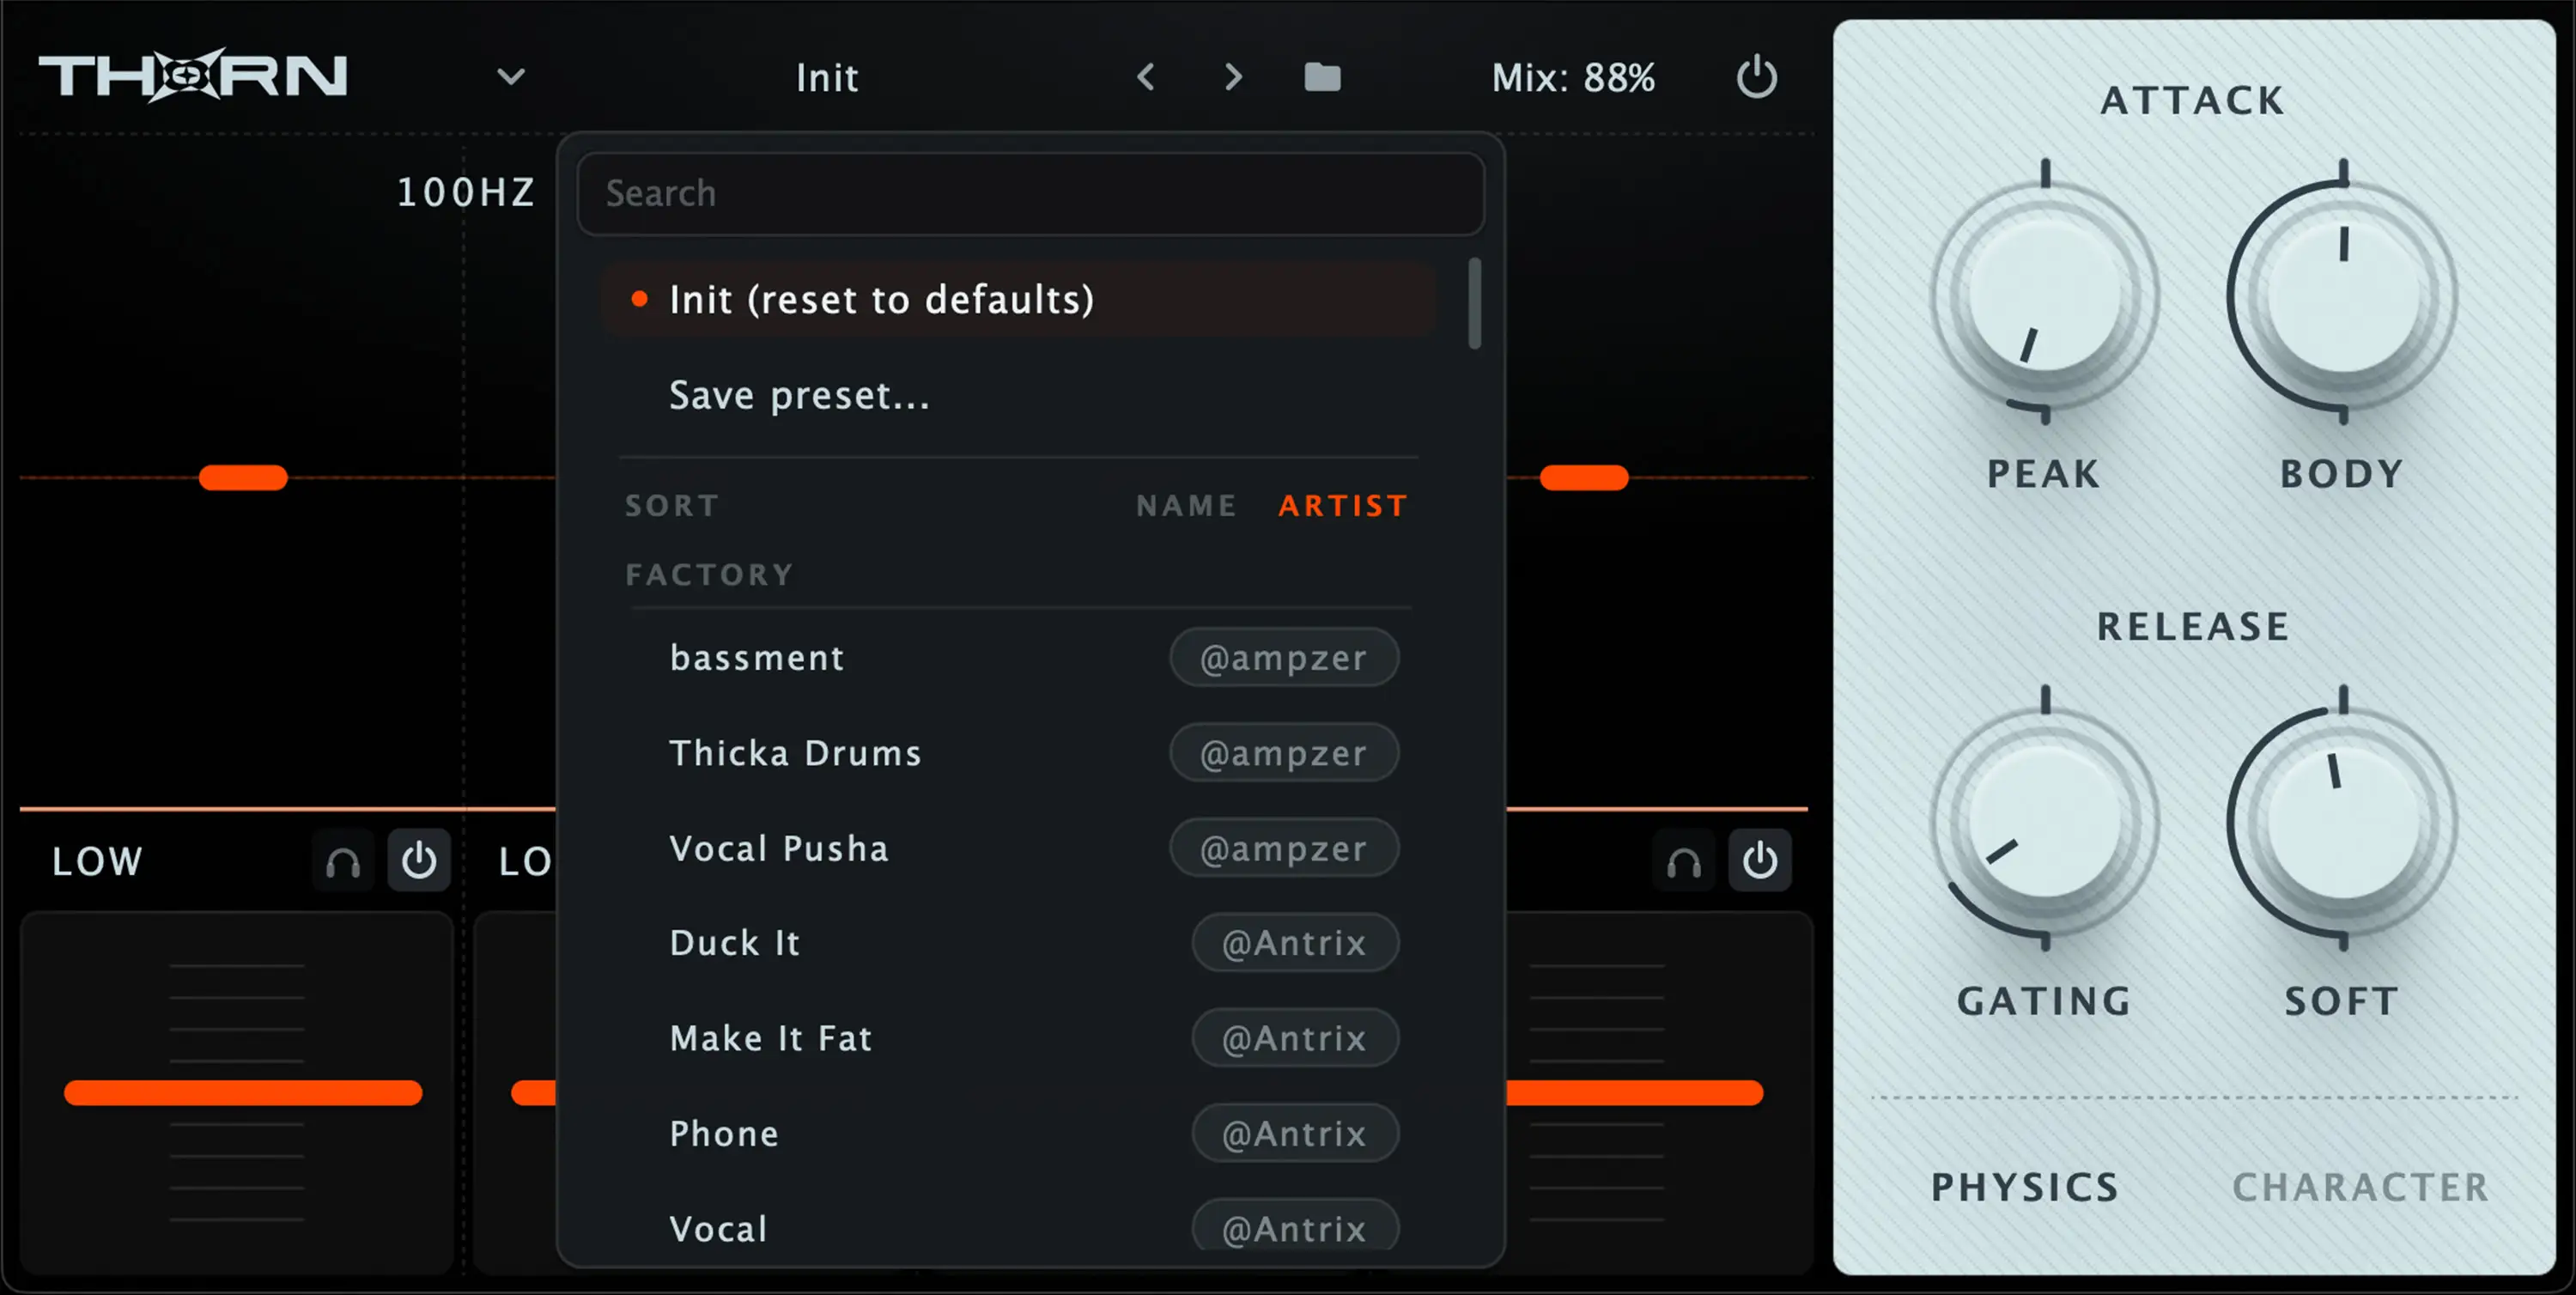
Task: Click the 100HZ crossover label
Action: pyautogui.click(x=467, y=193)
